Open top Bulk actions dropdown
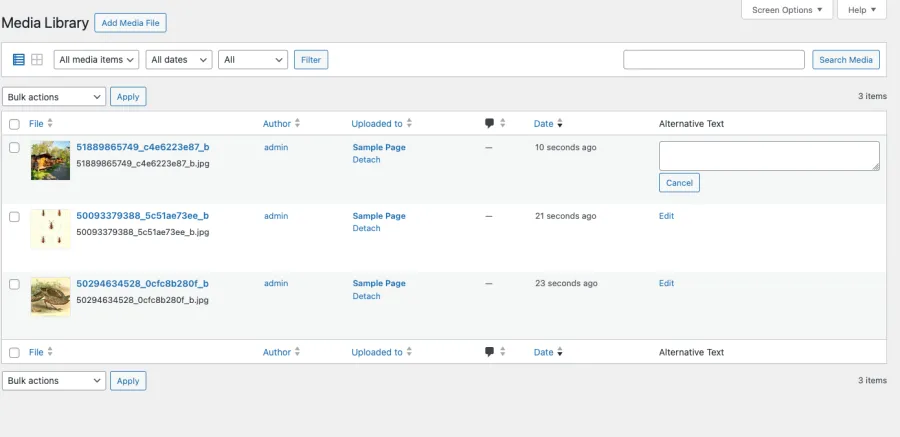The height and width of the screenshot is (437, 900). pyautogui.click(x=54, y=96)
